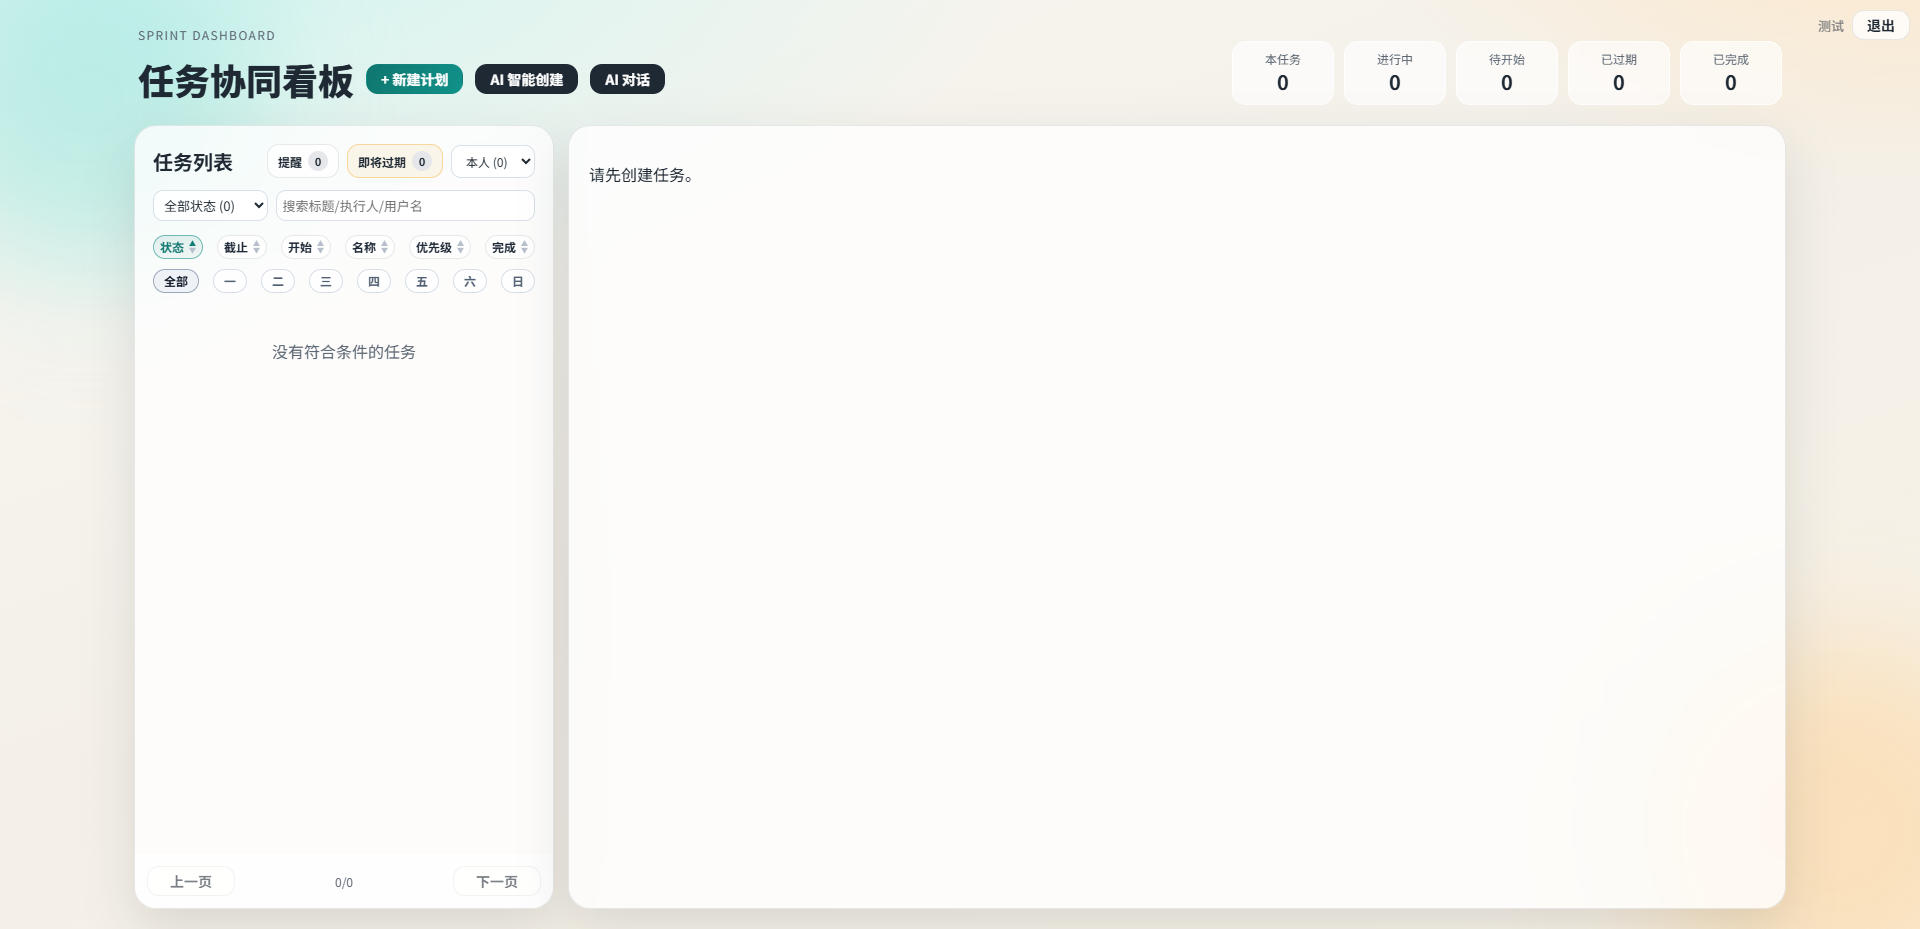Start an AI 对话 chat
Viewport: 1920px width, 929px height.
click(627, 80)
